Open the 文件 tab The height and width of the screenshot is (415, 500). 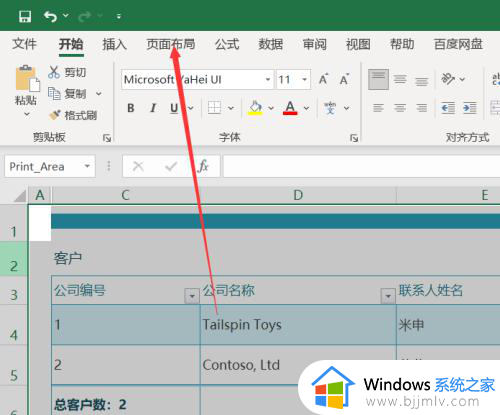click(24, 44)
